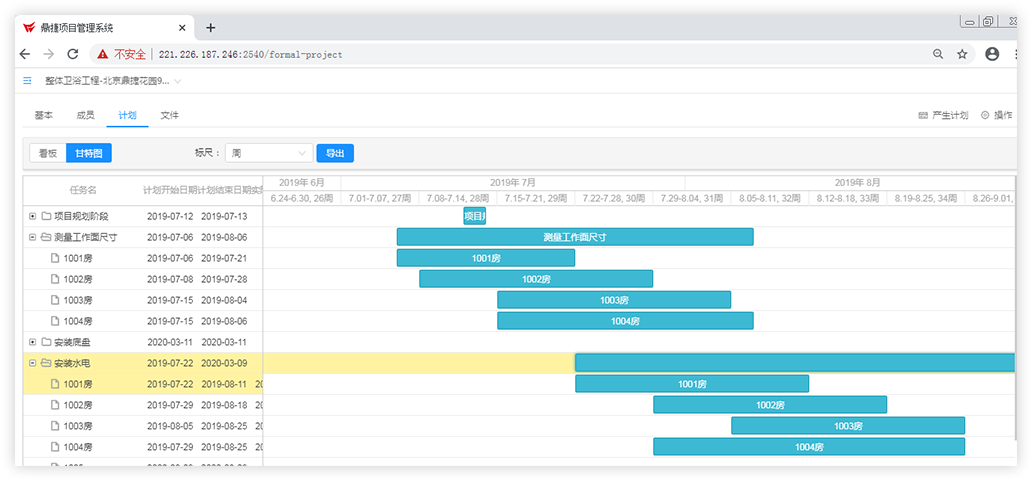
Task: Open the Chrome user profile icon
Action: coord(992,54)
